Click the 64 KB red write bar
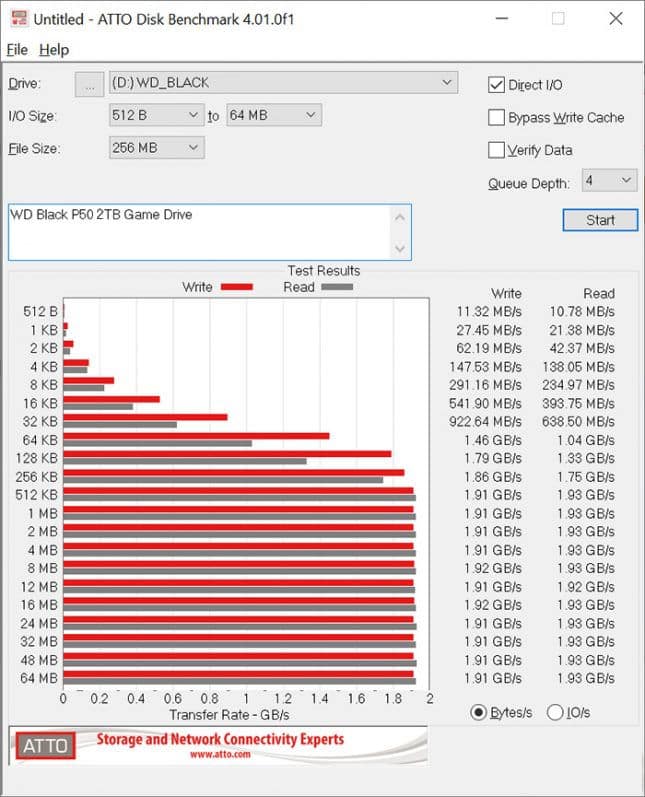The width and height of the screenshot is (645, 797). [x=196, y=436]
